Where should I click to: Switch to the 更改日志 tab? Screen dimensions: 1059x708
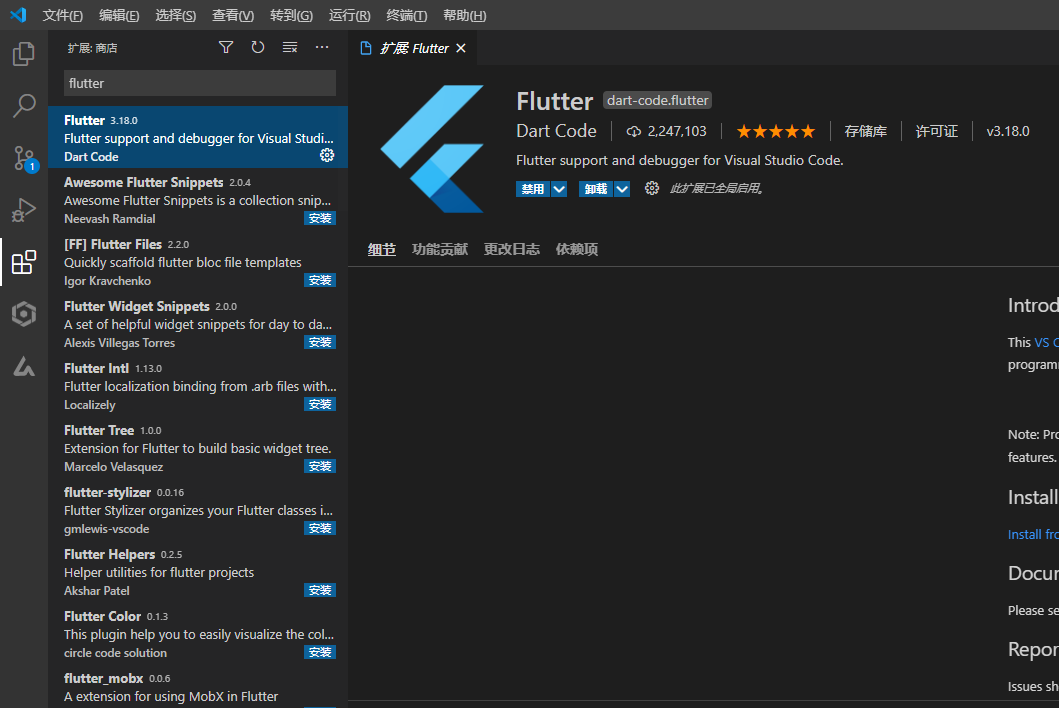[512, 249]
